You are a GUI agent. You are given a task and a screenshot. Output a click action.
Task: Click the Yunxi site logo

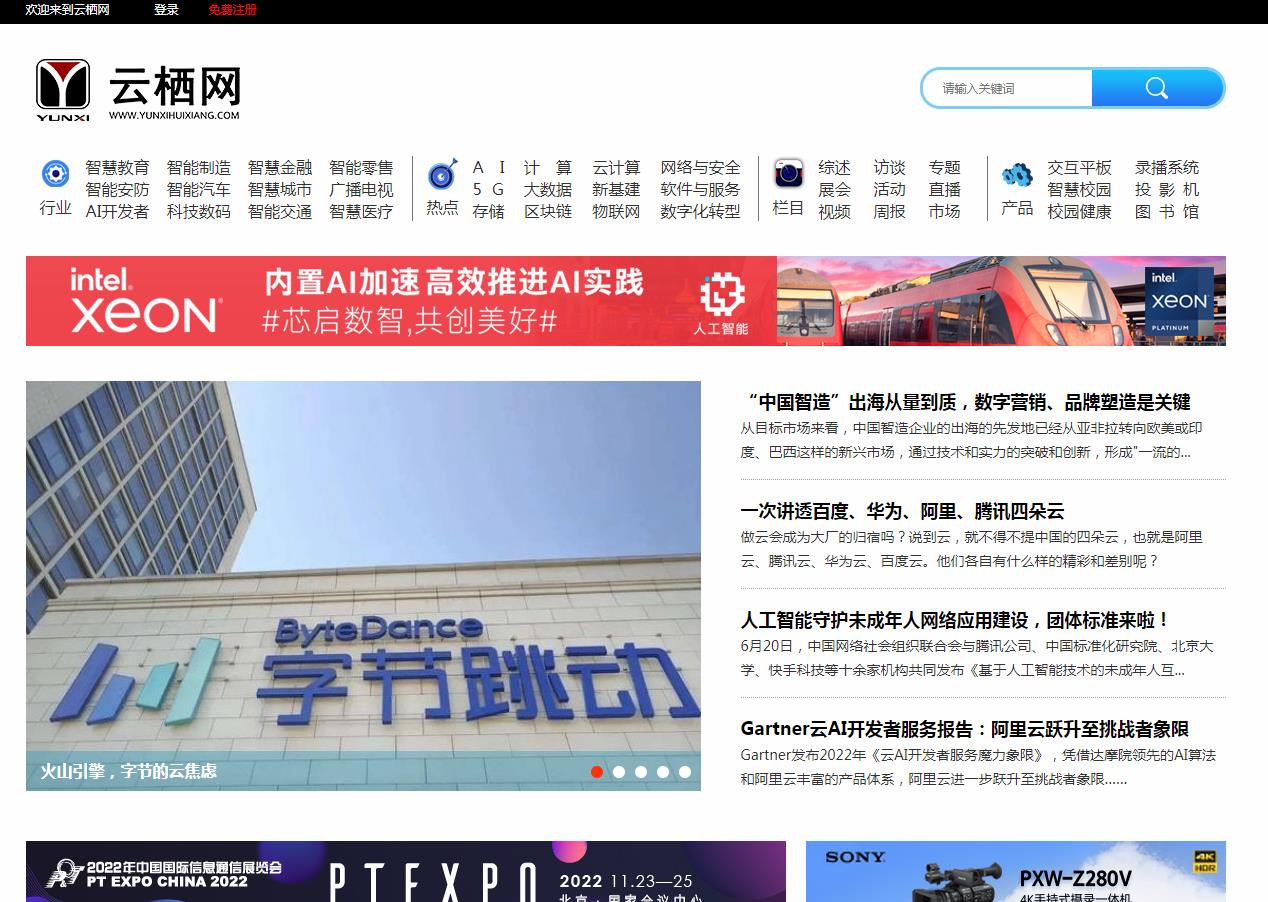138,90
